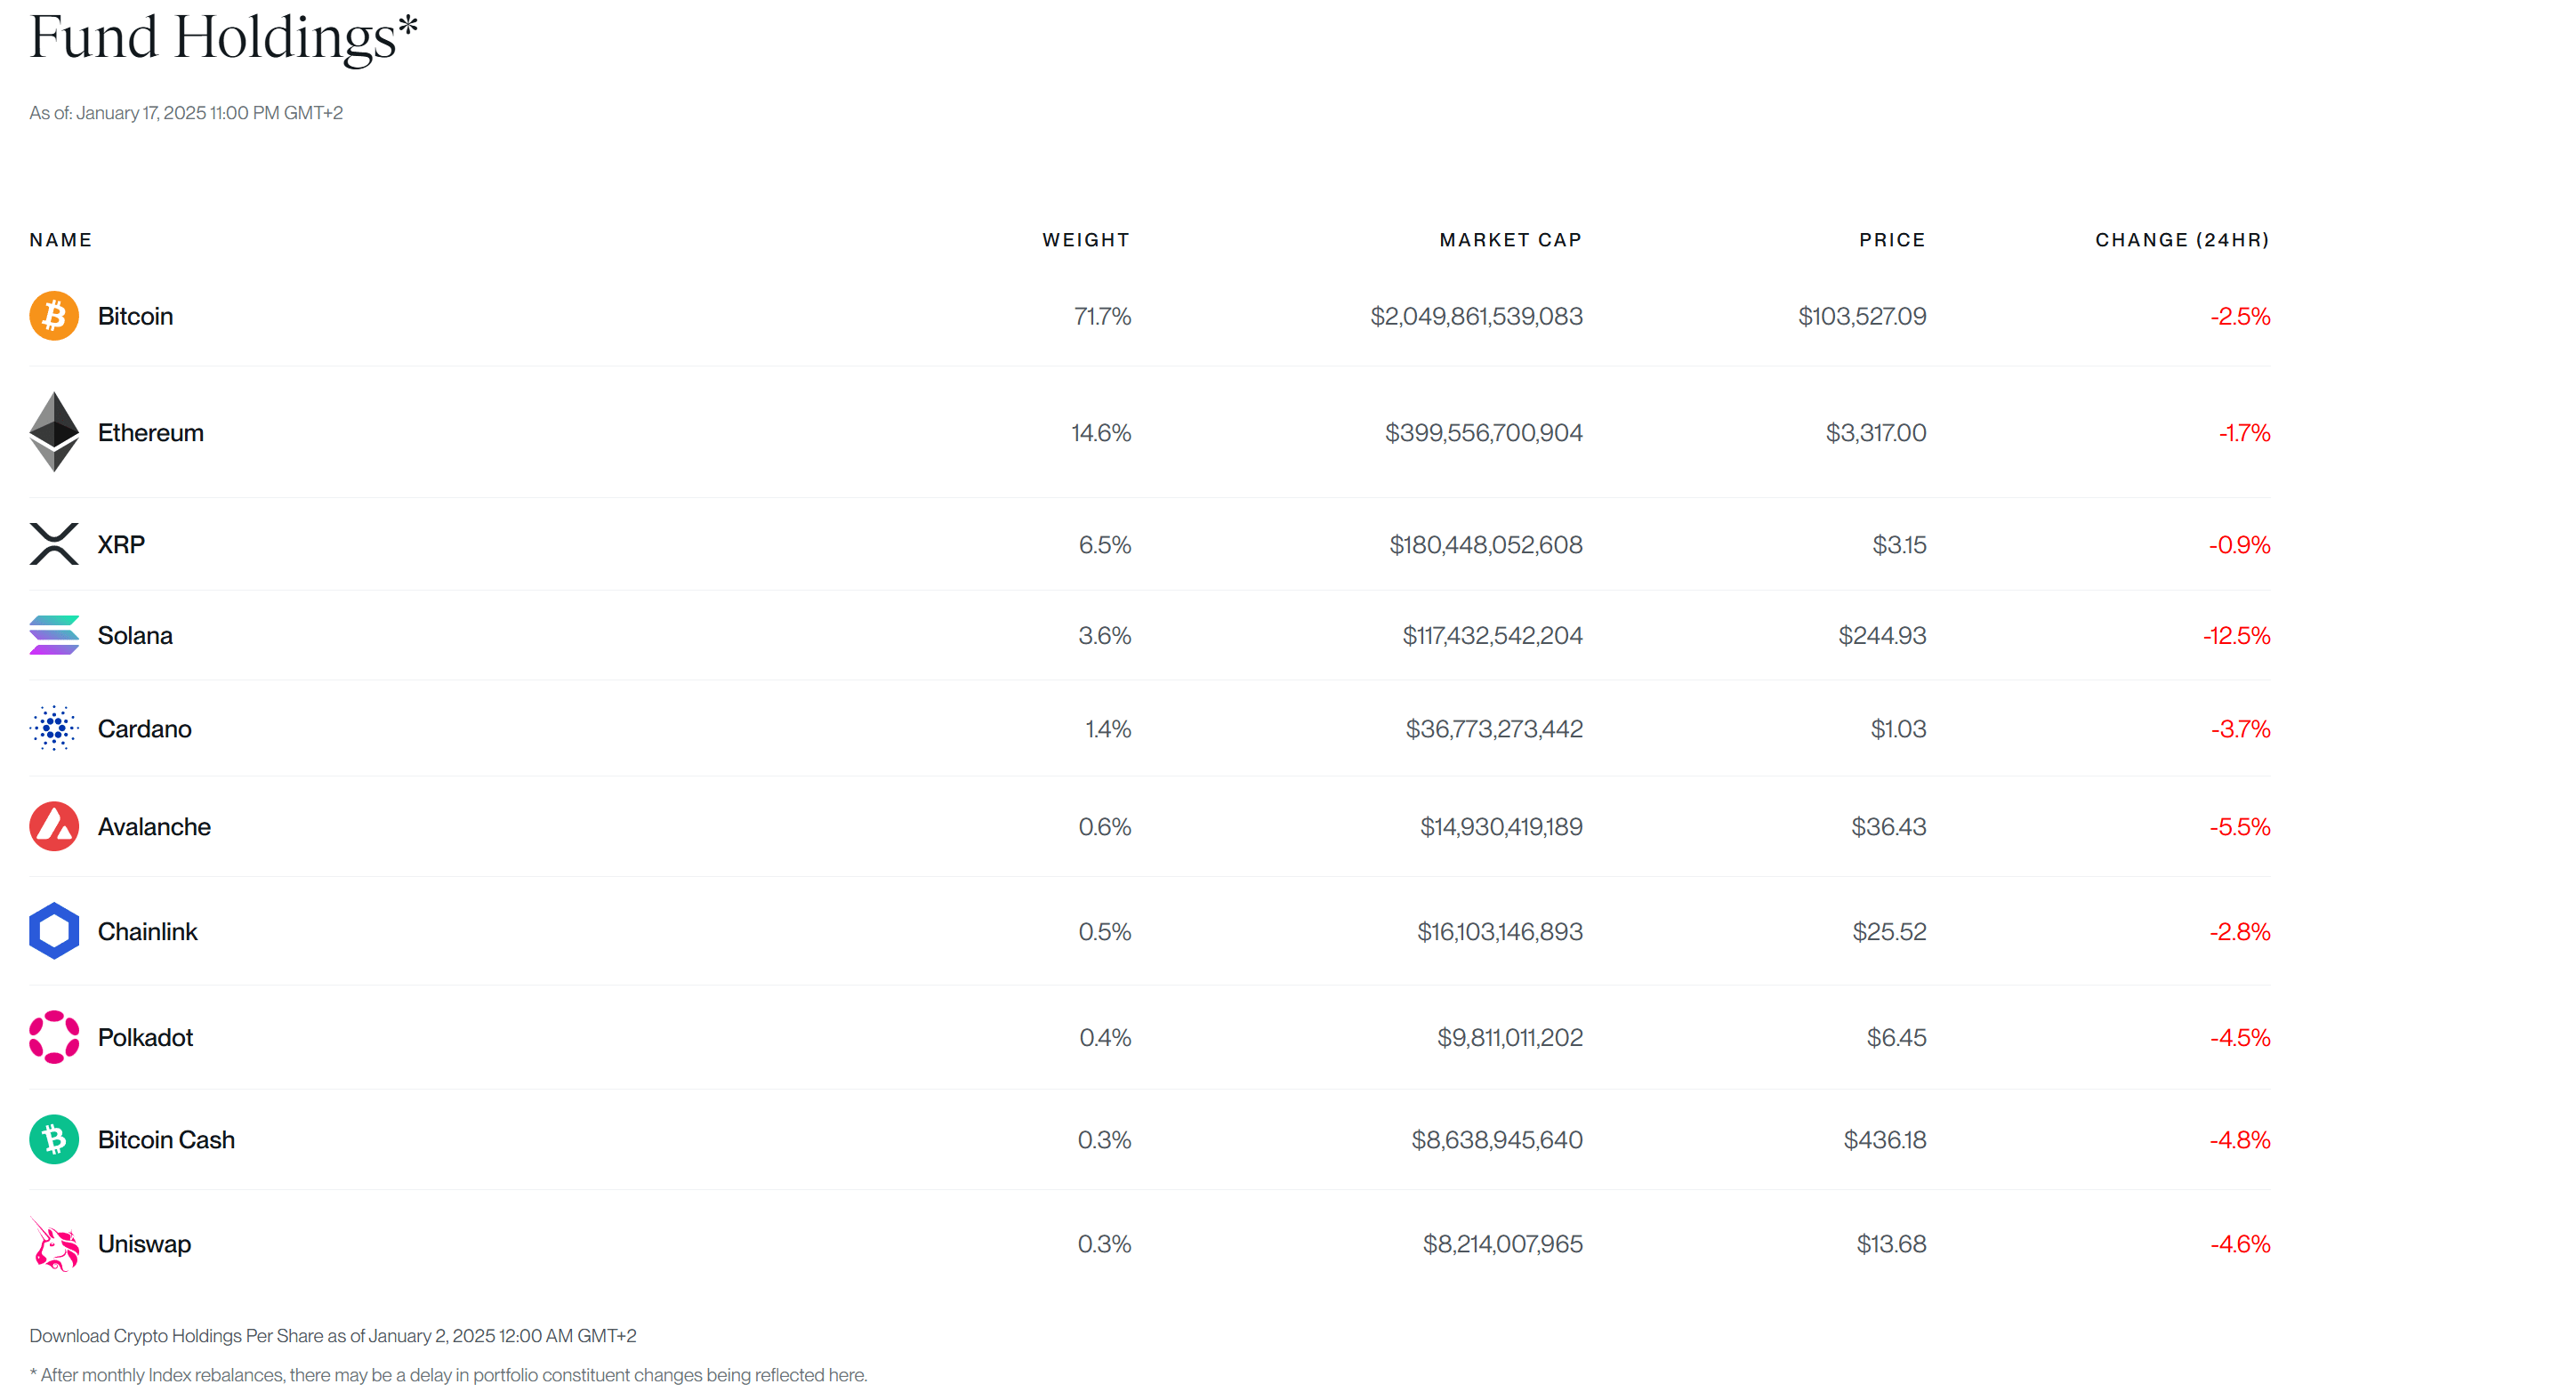Click the Bitcoin Cash logo icon
This screenshot has height=1392, width=2576.
point(54,1139)
